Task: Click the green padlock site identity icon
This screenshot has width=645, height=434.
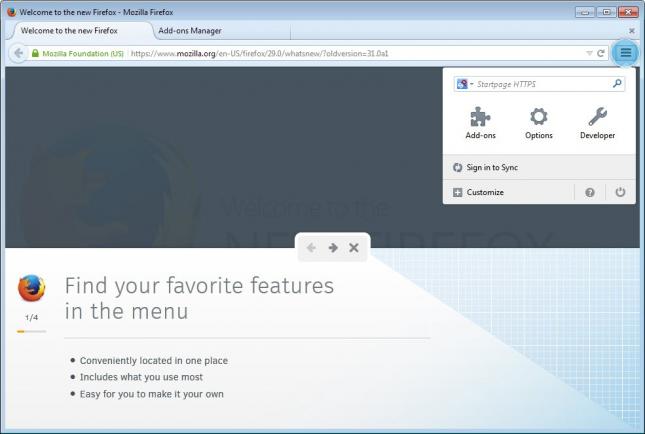Action: click(x=35, y=53)
